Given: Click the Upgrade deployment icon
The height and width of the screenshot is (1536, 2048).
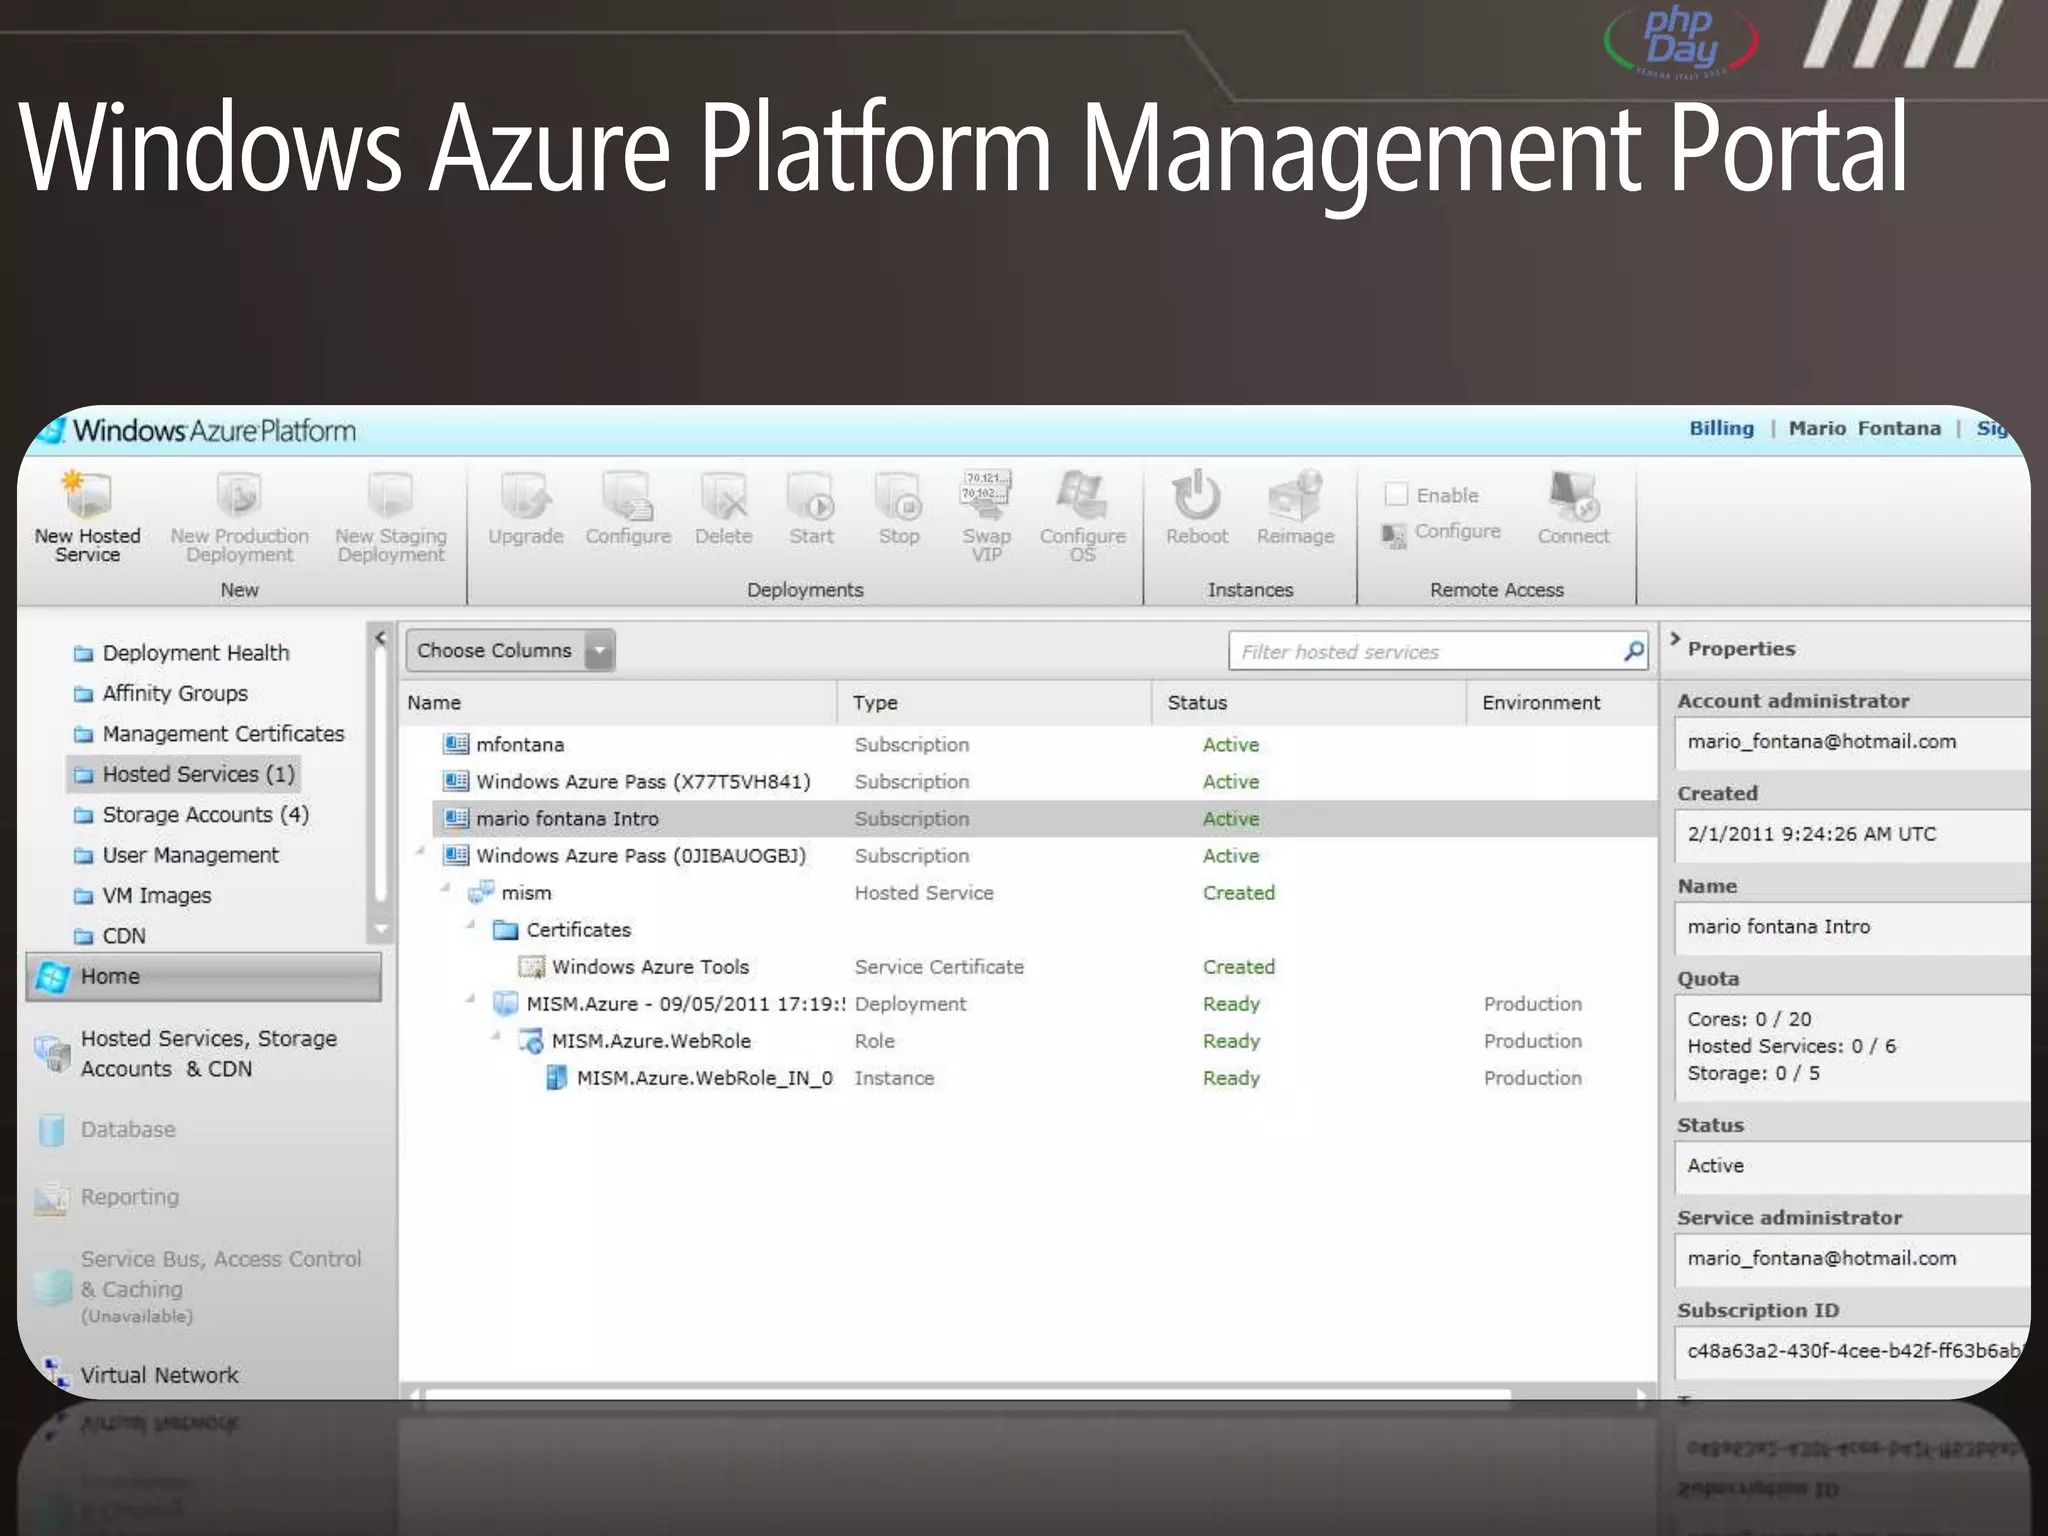Looking at the screenshot, I should pos(525,496).
